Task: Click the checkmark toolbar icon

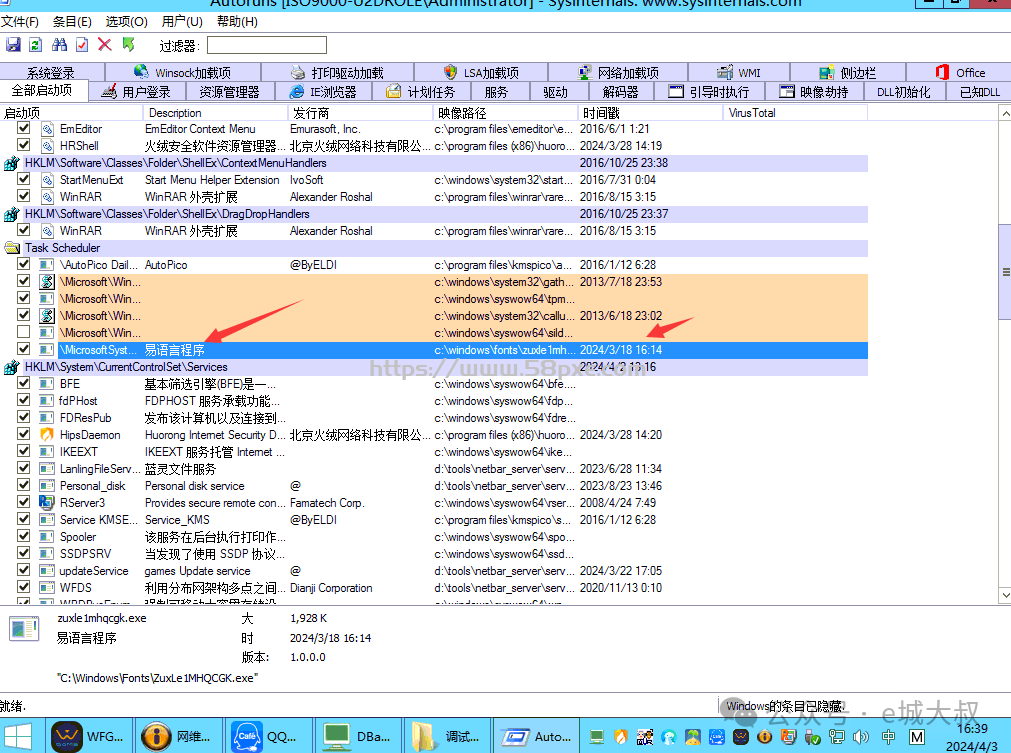Action: click(82, 44)
